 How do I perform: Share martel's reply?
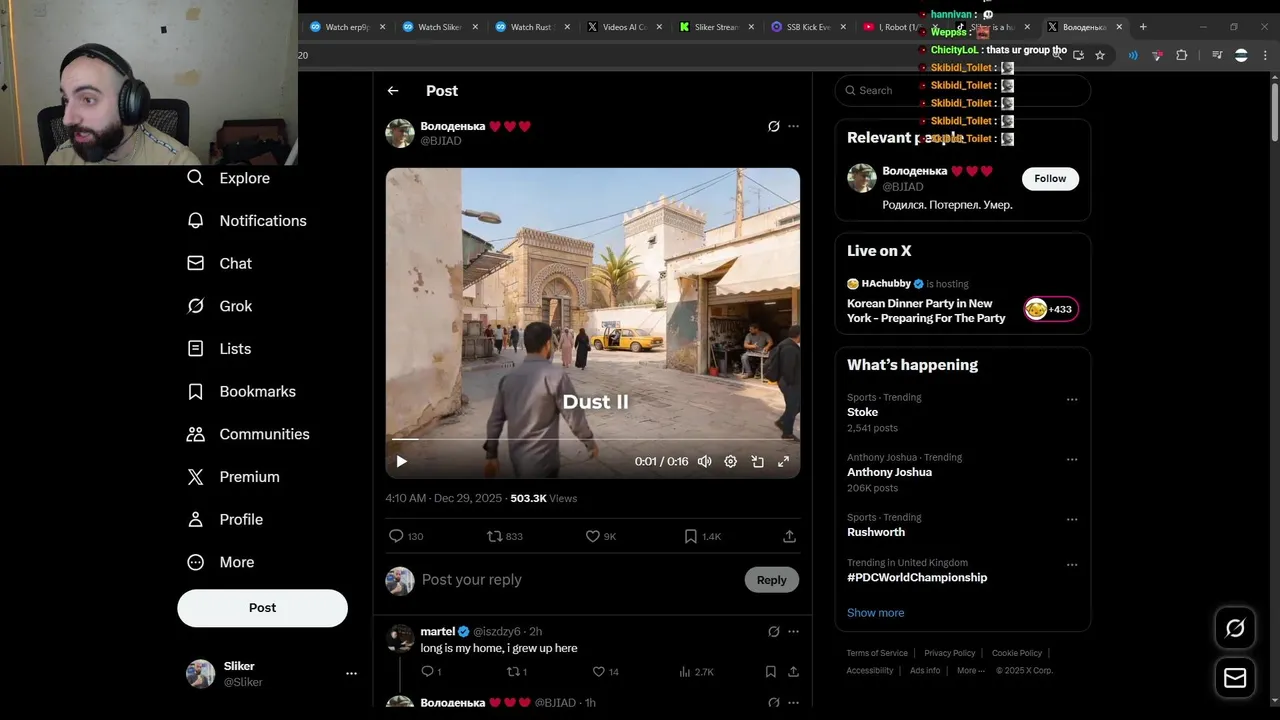click(793, 672)
